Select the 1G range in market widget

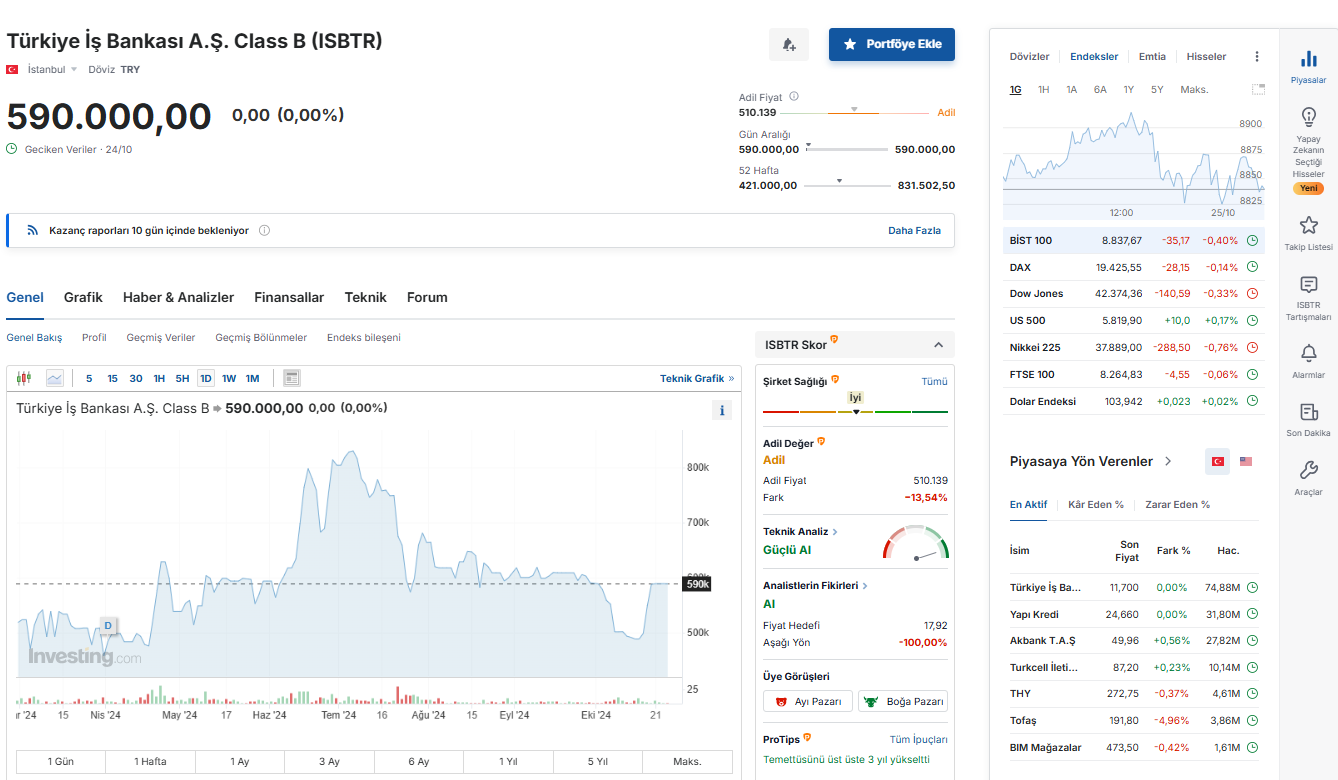pyautogui.click(x=1015, y=90)
